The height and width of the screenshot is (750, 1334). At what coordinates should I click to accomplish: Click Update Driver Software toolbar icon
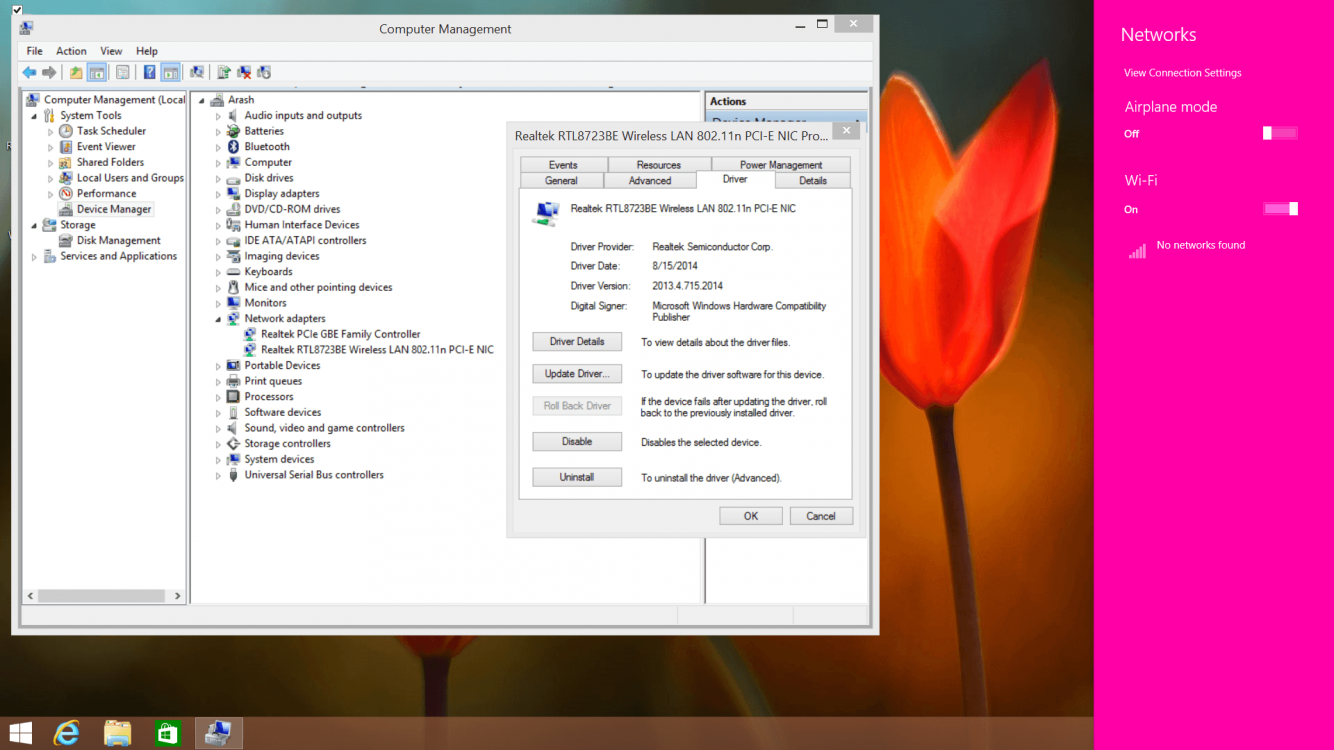(x=223, y=72)
